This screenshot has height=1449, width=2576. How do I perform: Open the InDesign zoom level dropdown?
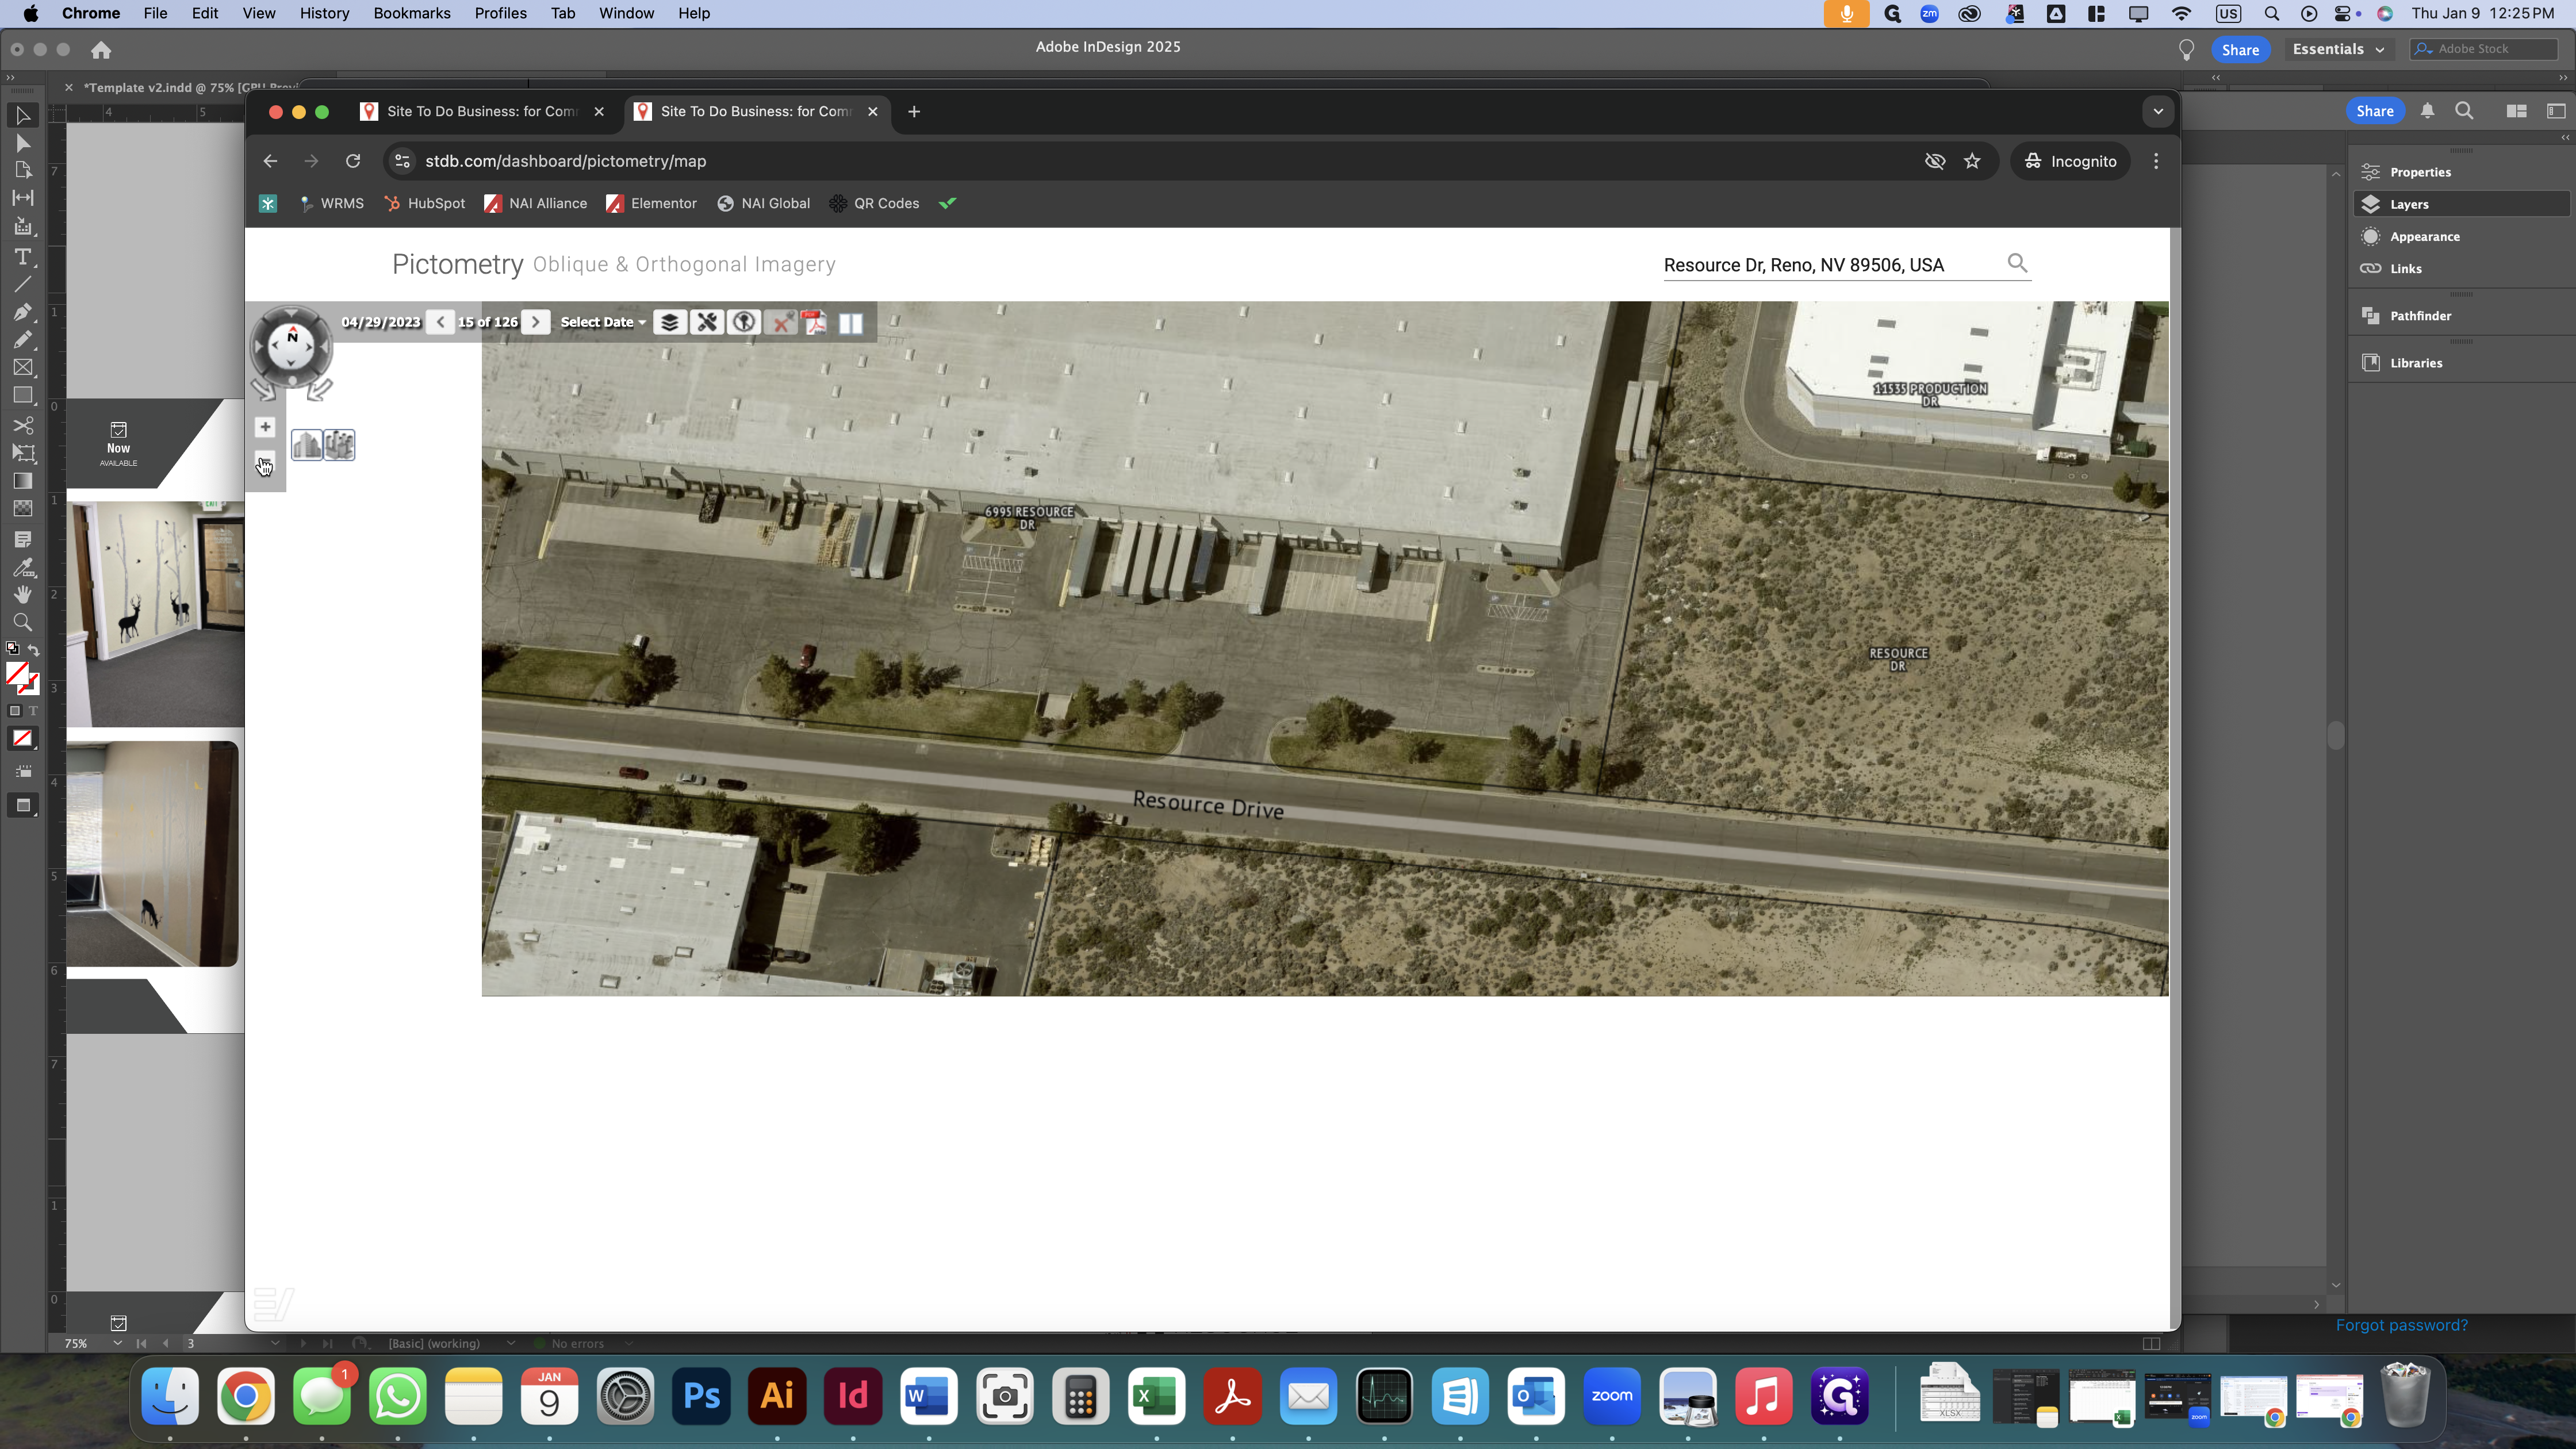pyautogui.click(x=117, y=1343)
